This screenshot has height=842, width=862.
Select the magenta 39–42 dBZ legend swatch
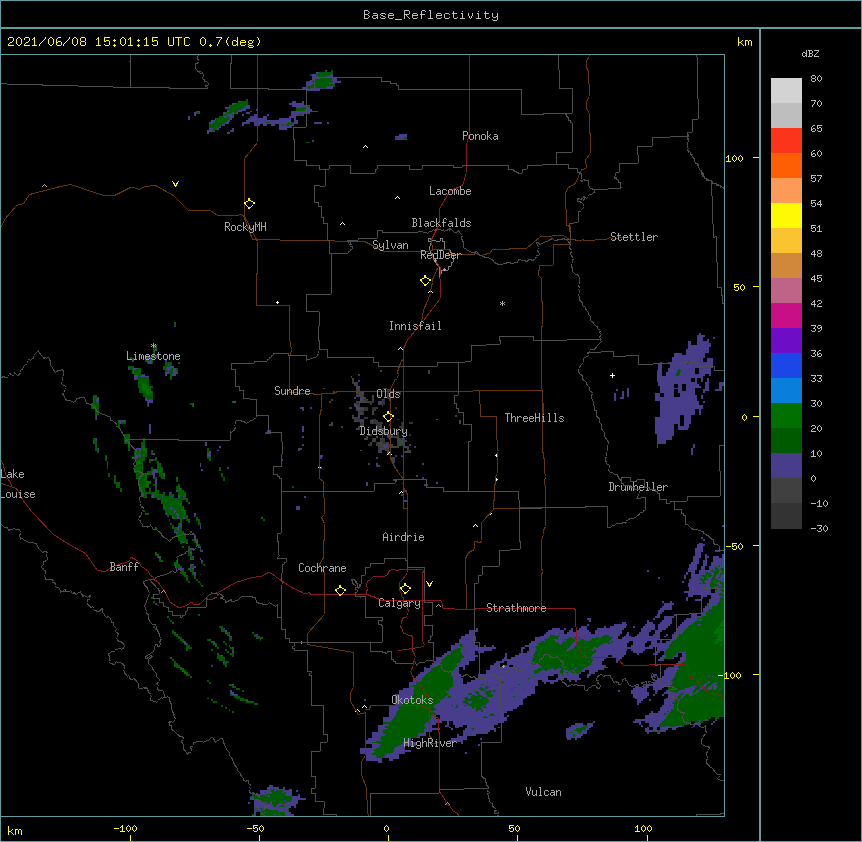(786, 315)
